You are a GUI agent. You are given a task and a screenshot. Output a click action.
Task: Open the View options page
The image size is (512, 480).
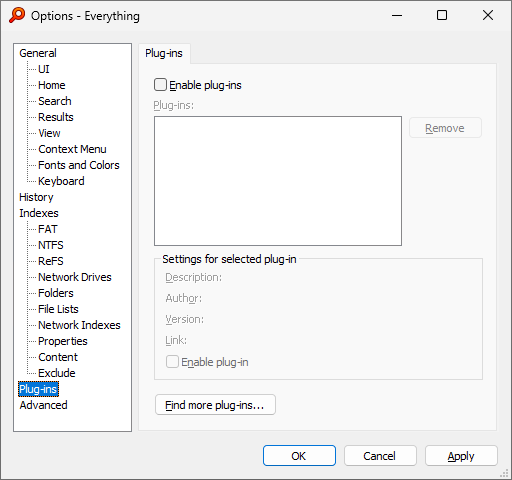click(x=49, y=133)
